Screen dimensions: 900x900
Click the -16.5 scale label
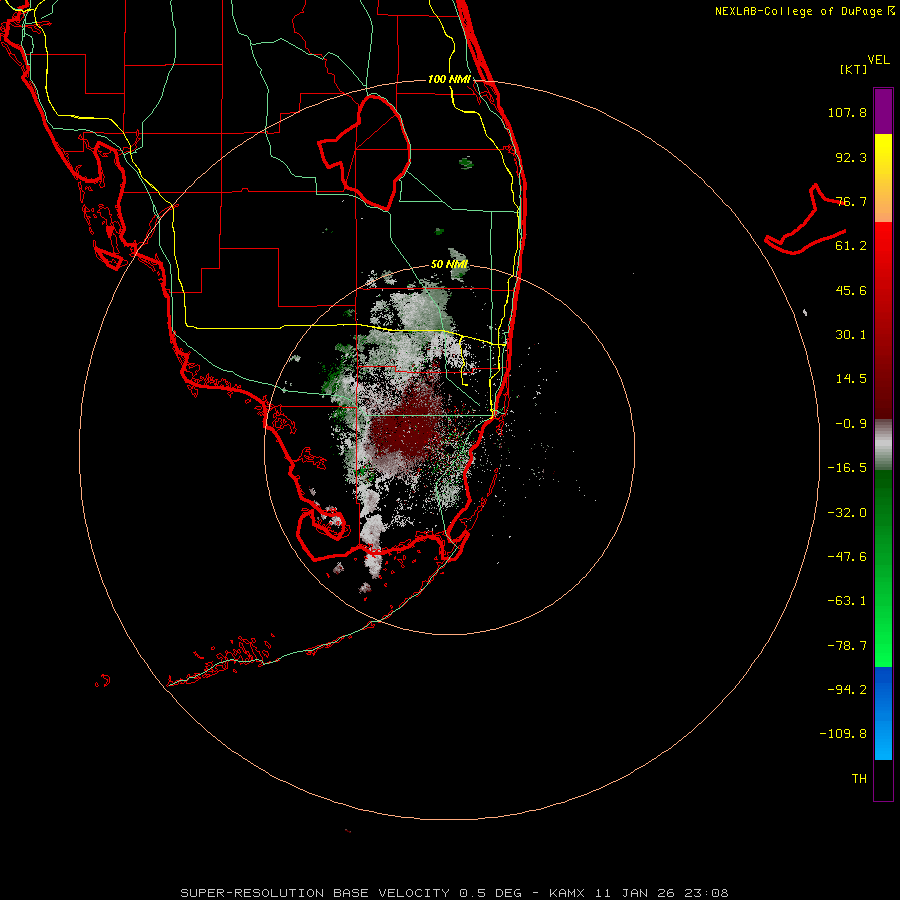(847, 468)
